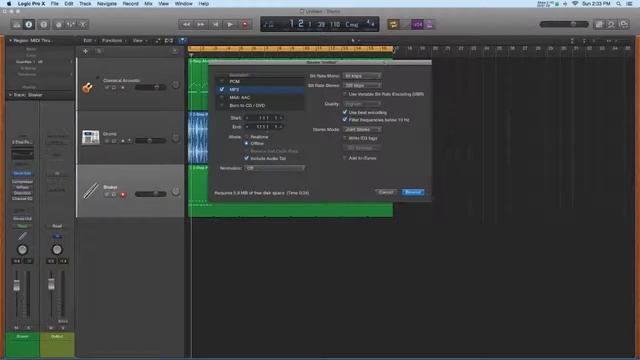Select Realtime bounce mode radio button
Image resolution: width=640 pixels, height=360 pixels.
coord(247,137)
